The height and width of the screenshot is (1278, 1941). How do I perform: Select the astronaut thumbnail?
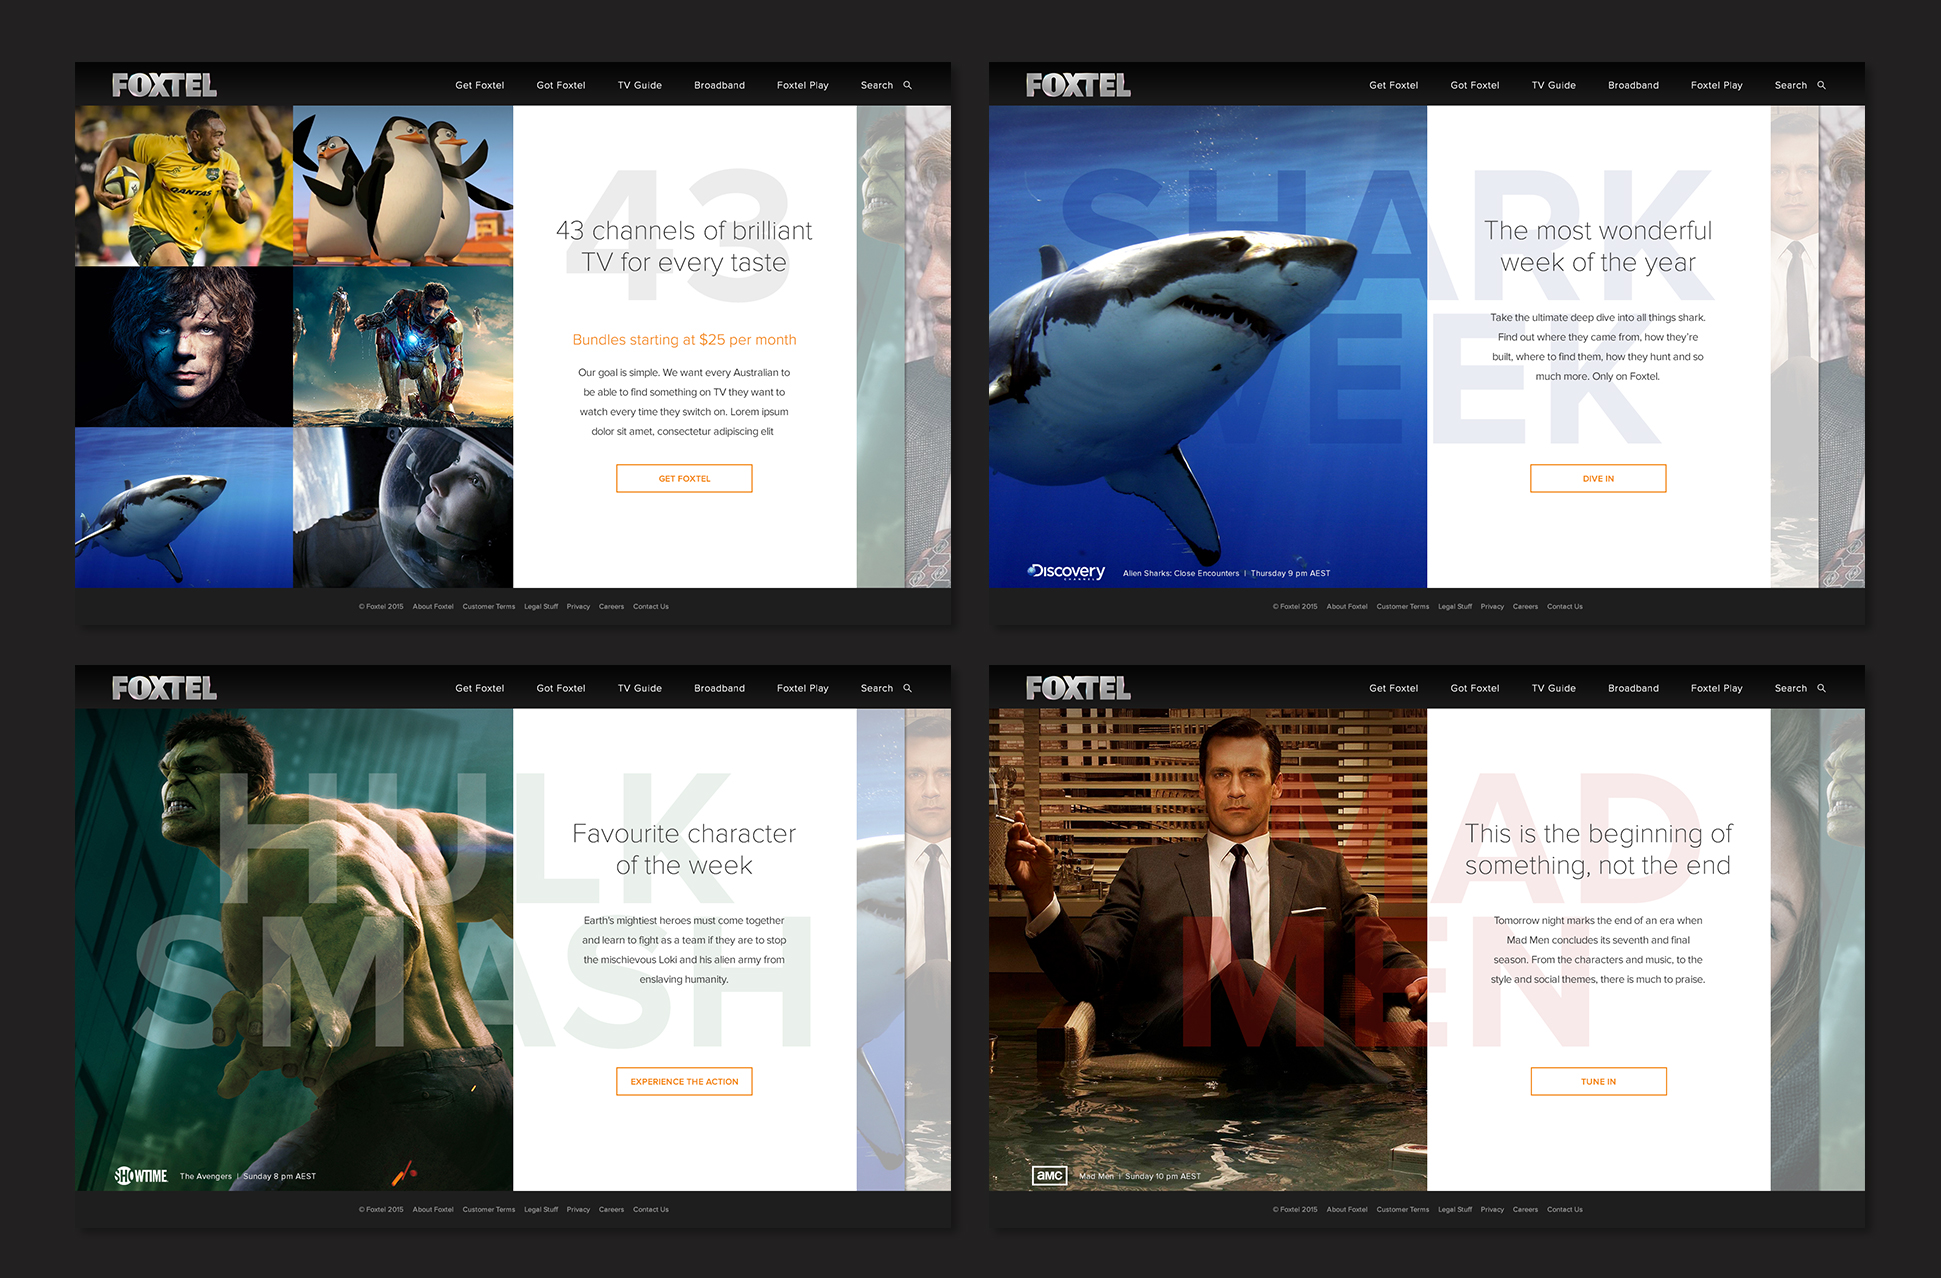pos(403,507)
